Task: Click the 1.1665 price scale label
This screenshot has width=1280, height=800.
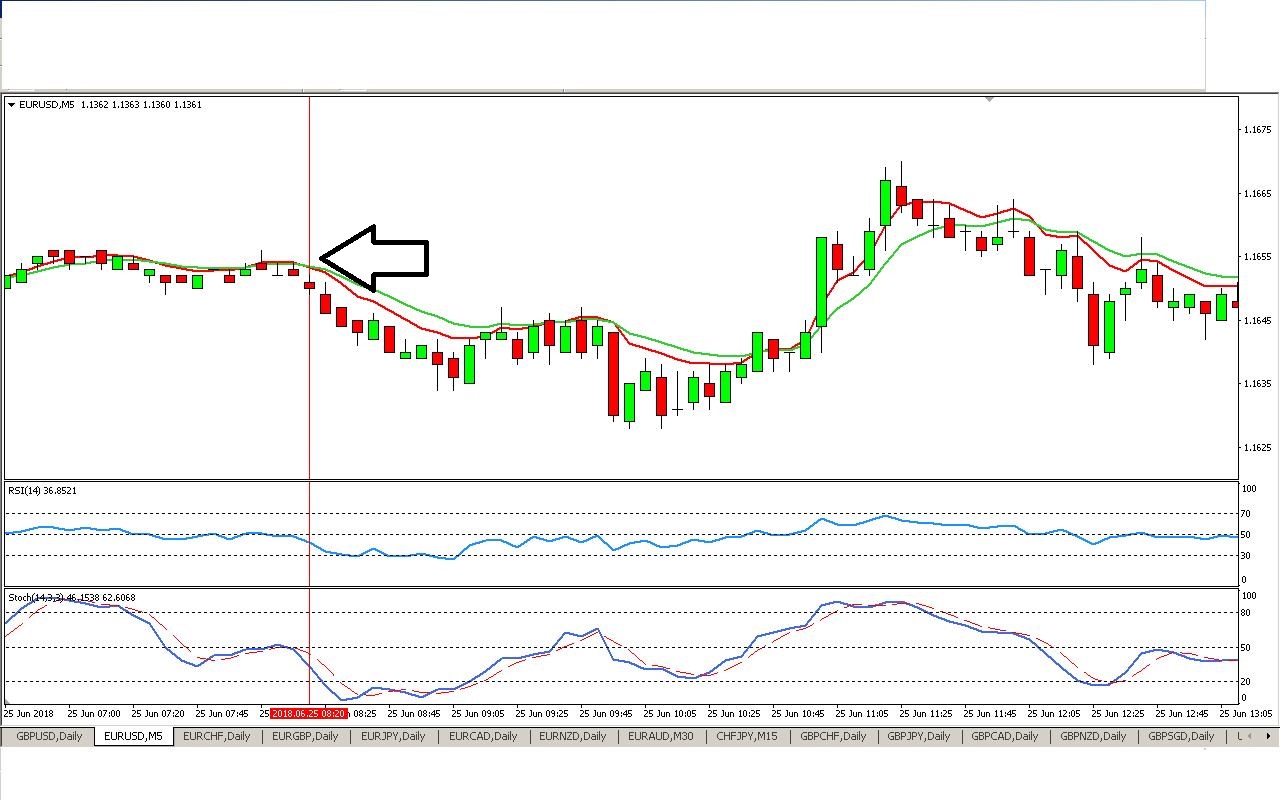Action: click(1257, 193)
